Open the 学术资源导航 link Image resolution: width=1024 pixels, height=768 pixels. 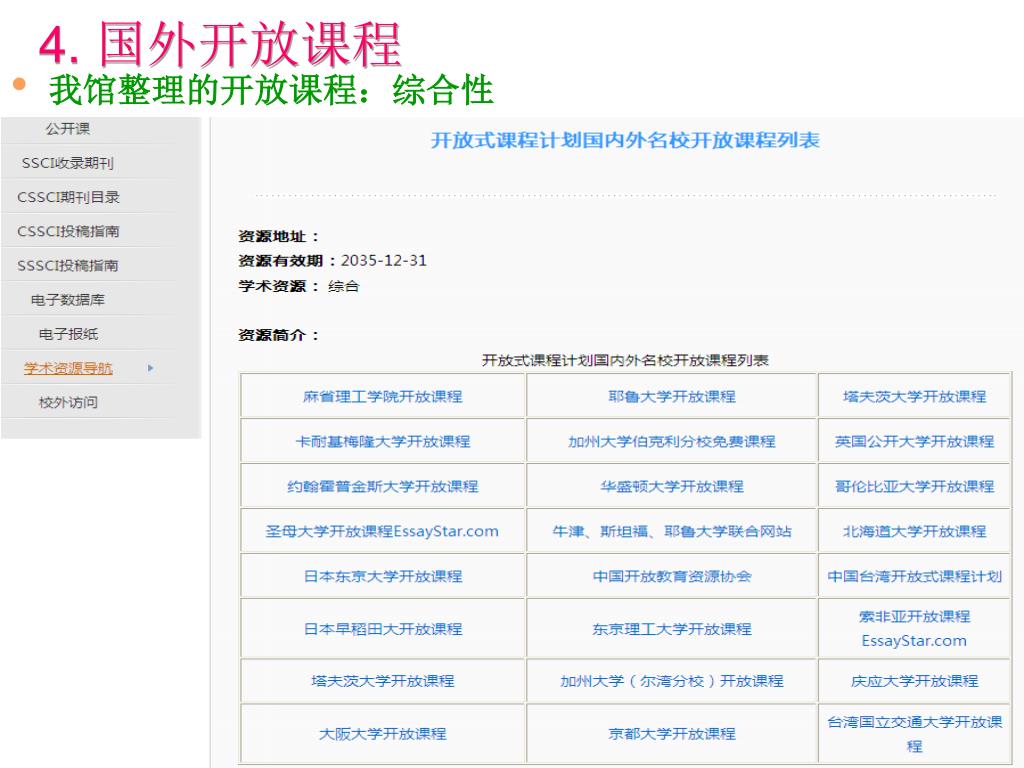[x=68, y=368]
